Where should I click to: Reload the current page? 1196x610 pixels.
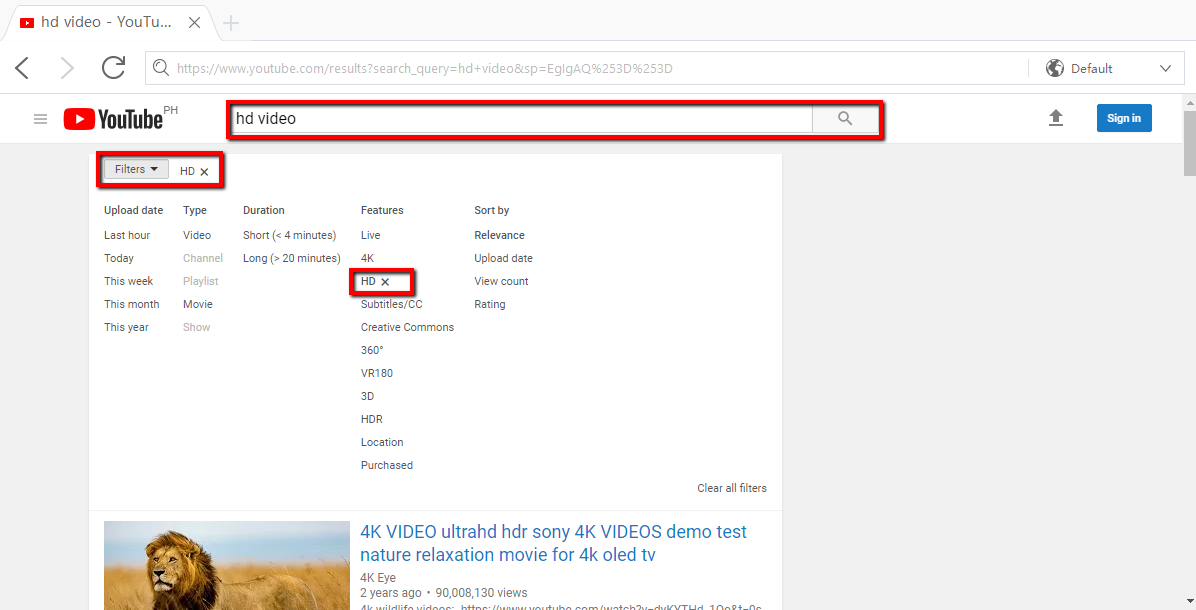113,68
